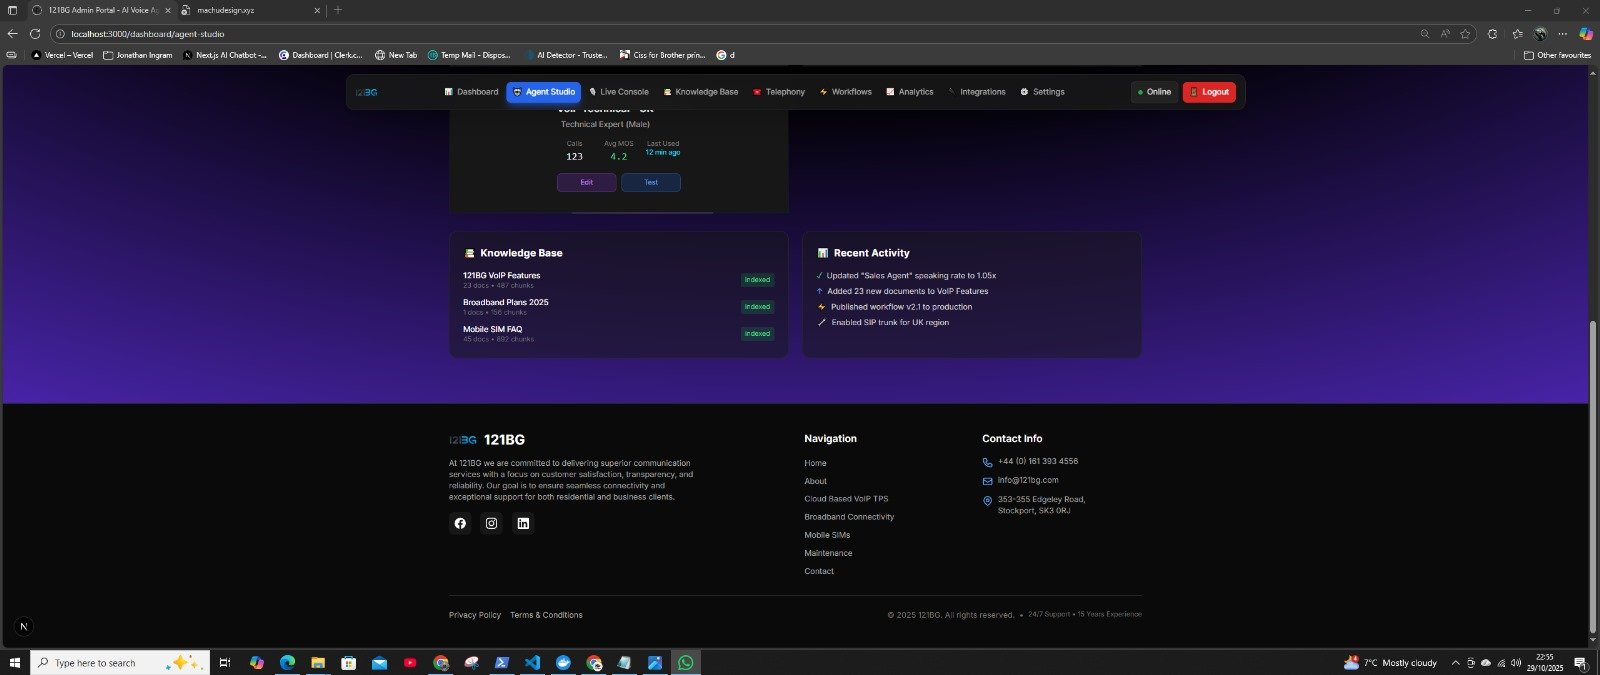Select the 121BG VoIP Features knowledge base row

(x=618, y=280)
